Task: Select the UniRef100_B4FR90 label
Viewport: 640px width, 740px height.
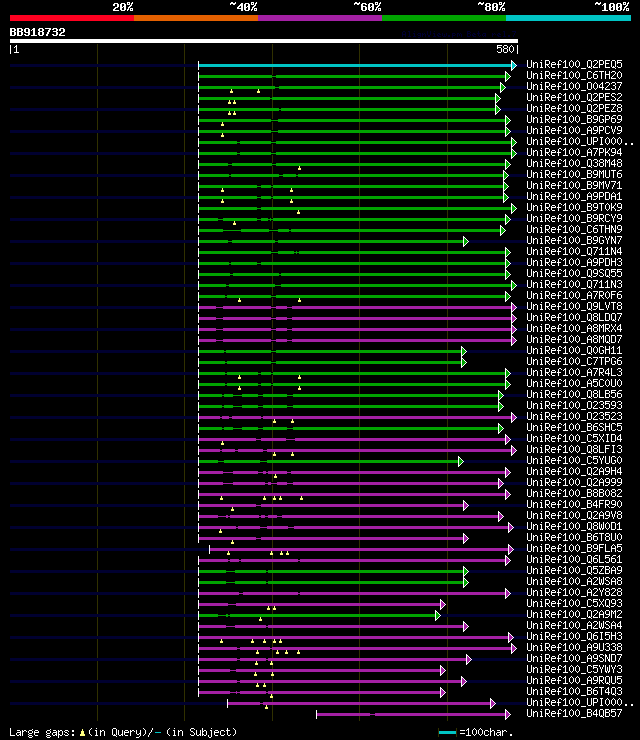Action: pos(574,505)
